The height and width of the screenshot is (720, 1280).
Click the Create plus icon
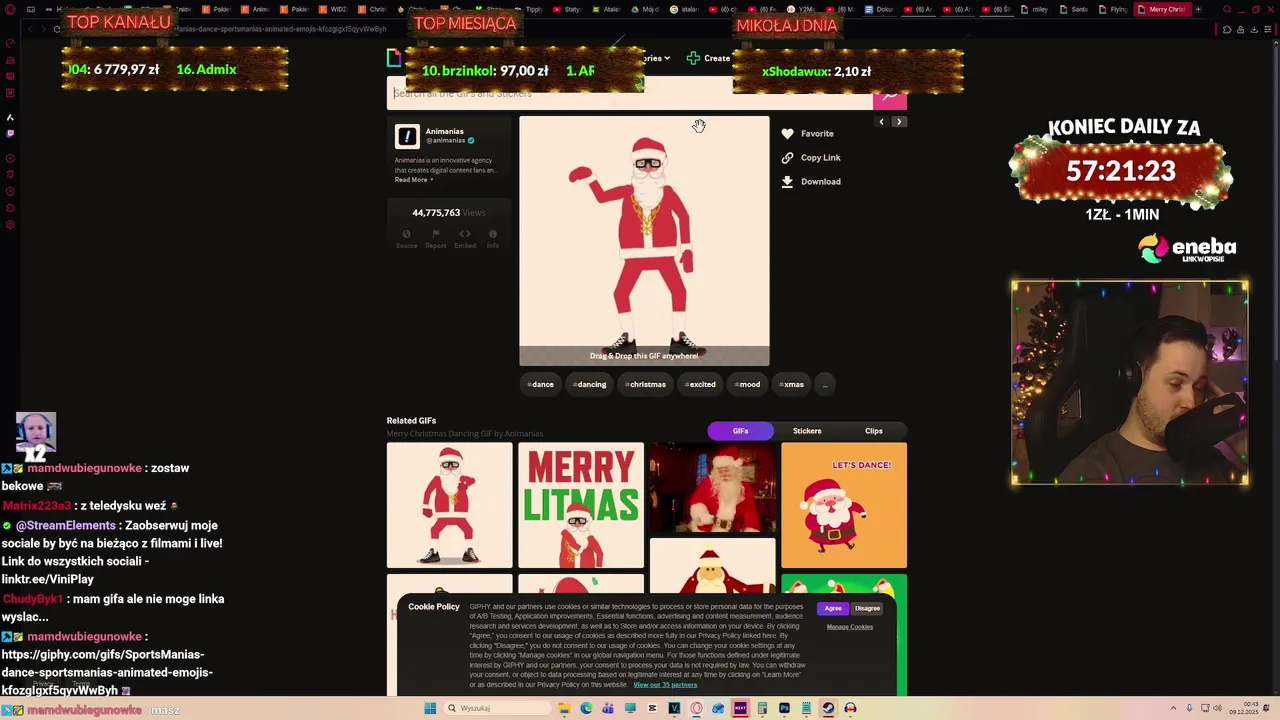click(693, 58)
